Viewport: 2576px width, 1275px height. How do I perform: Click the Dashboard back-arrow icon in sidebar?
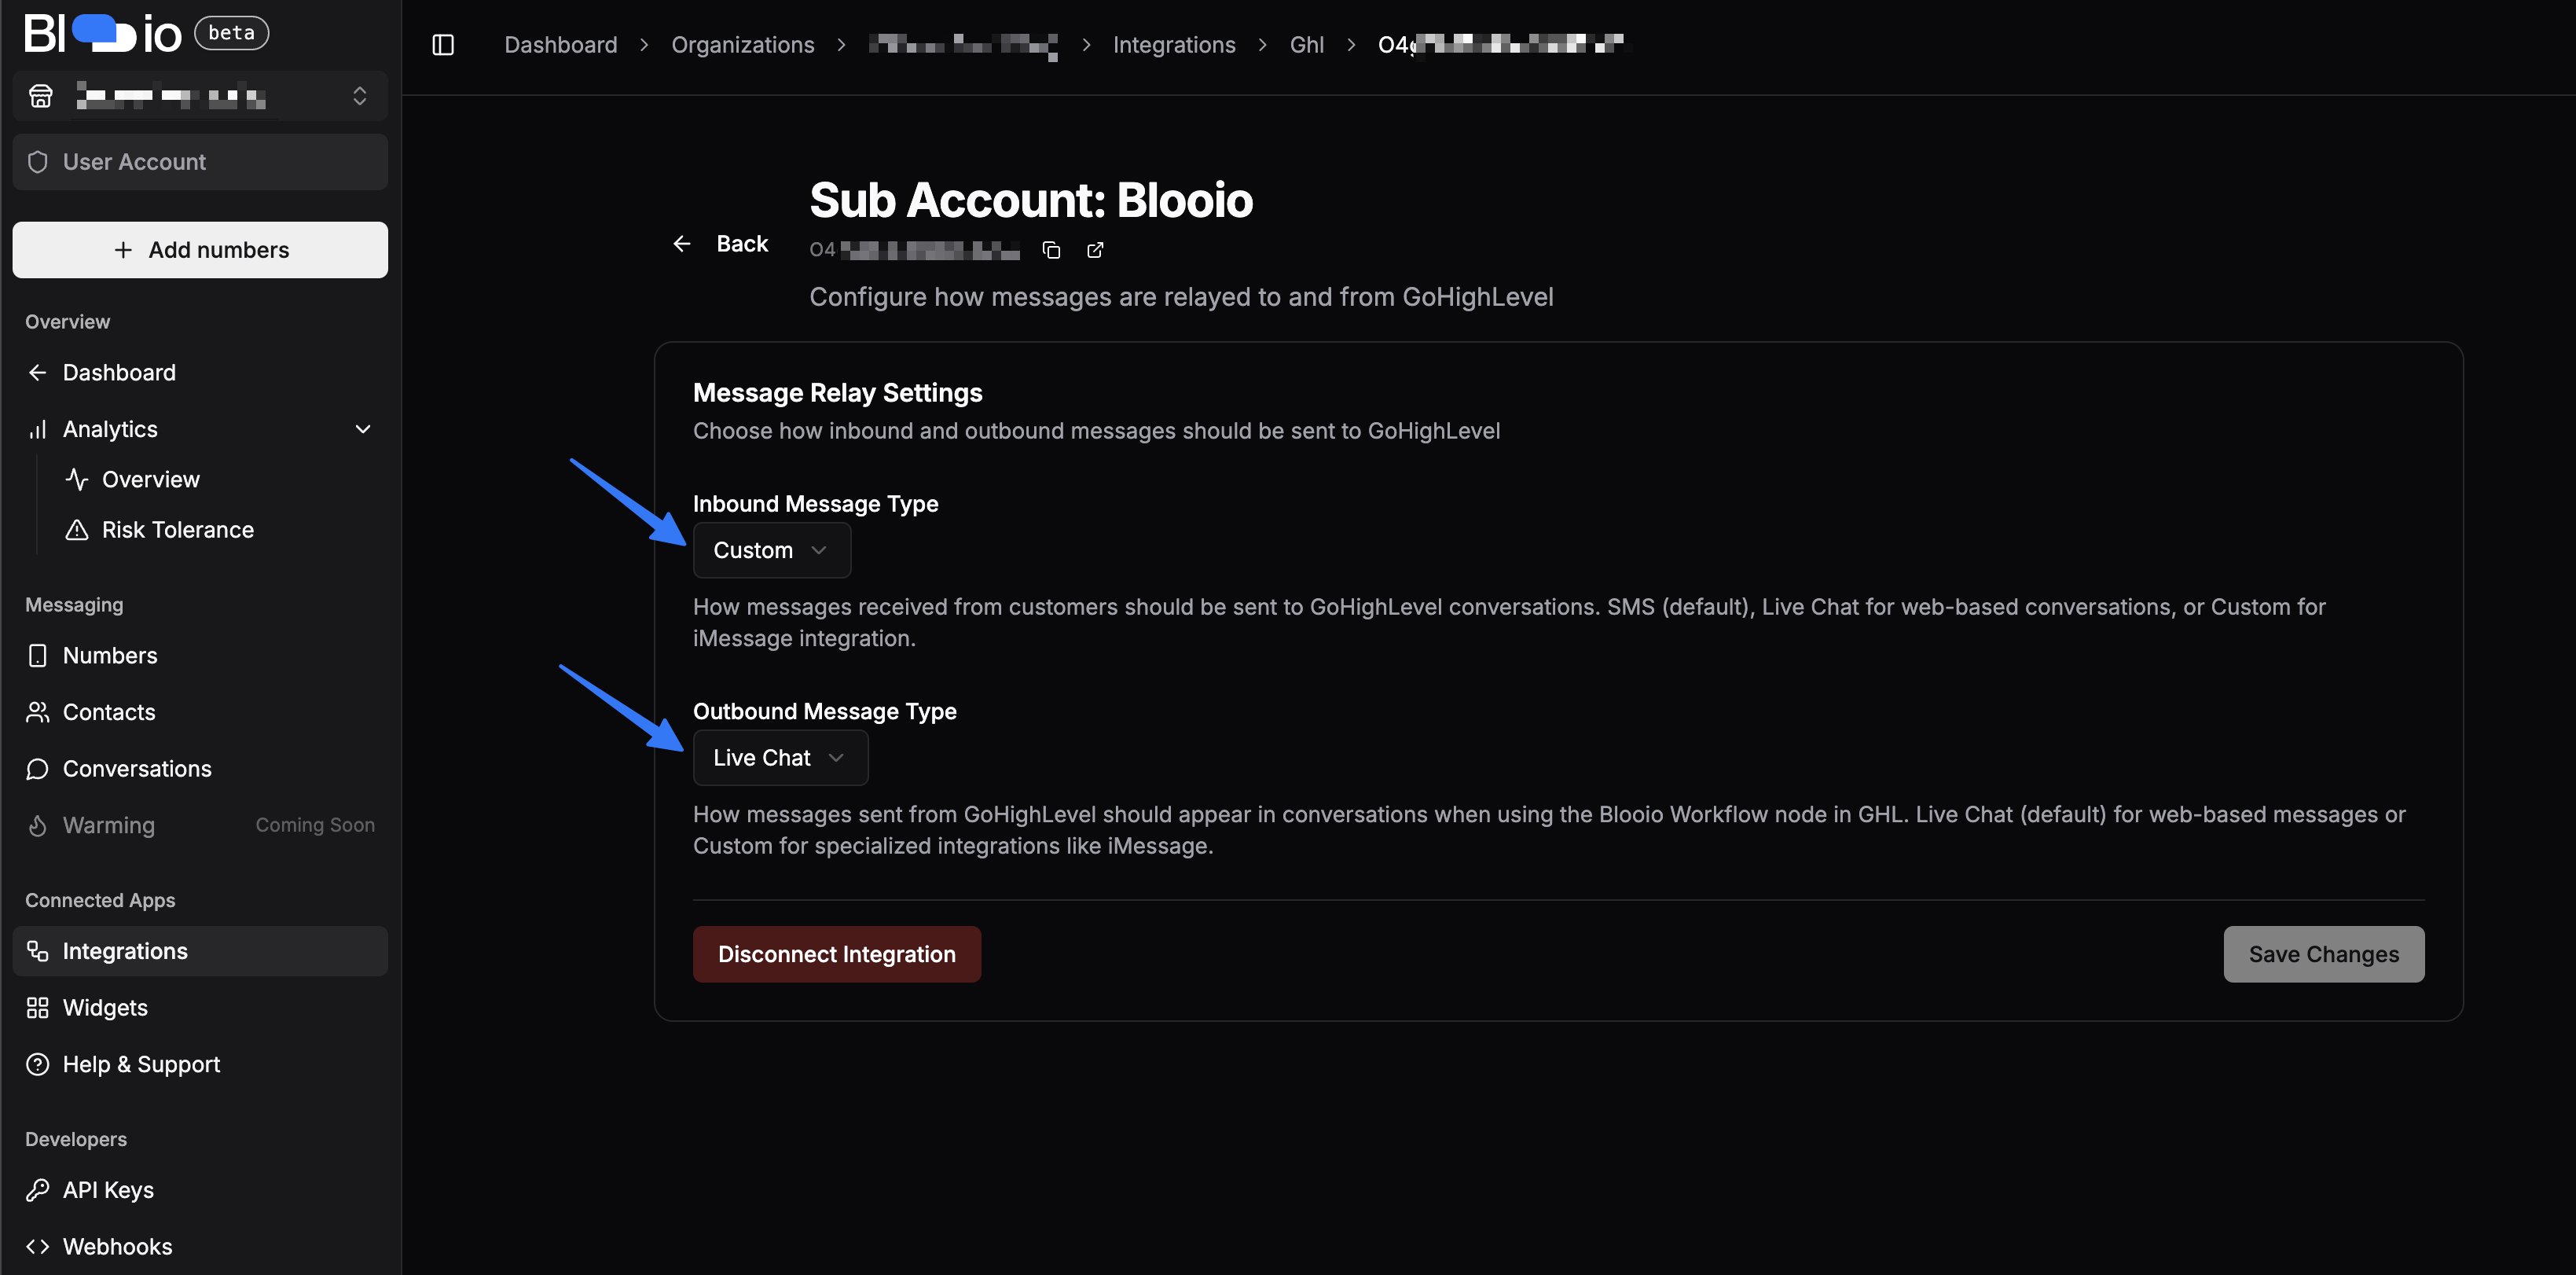pyautogui.click(x=38, y=372)
